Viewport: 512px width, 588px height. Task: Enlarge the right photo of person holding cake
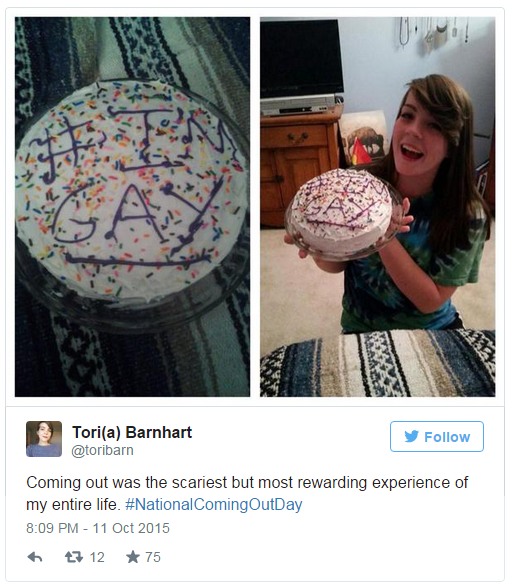(x=377, y=207)
